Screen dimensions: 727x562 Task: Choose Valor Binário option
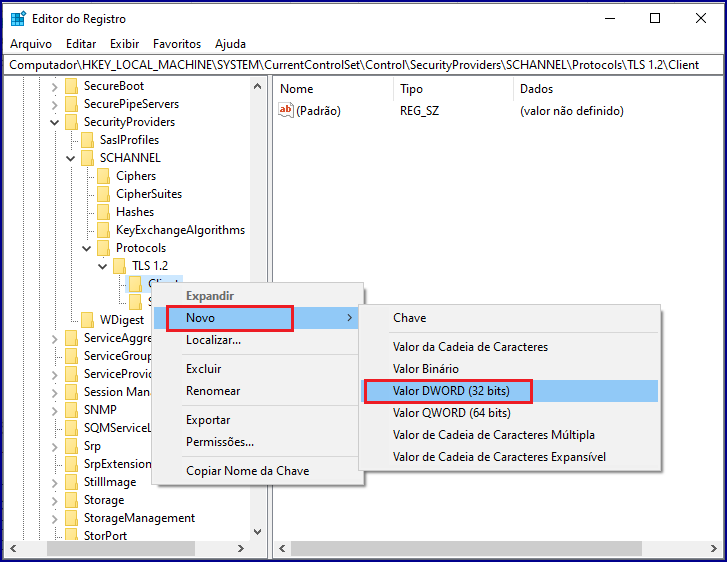coord(509,369)
